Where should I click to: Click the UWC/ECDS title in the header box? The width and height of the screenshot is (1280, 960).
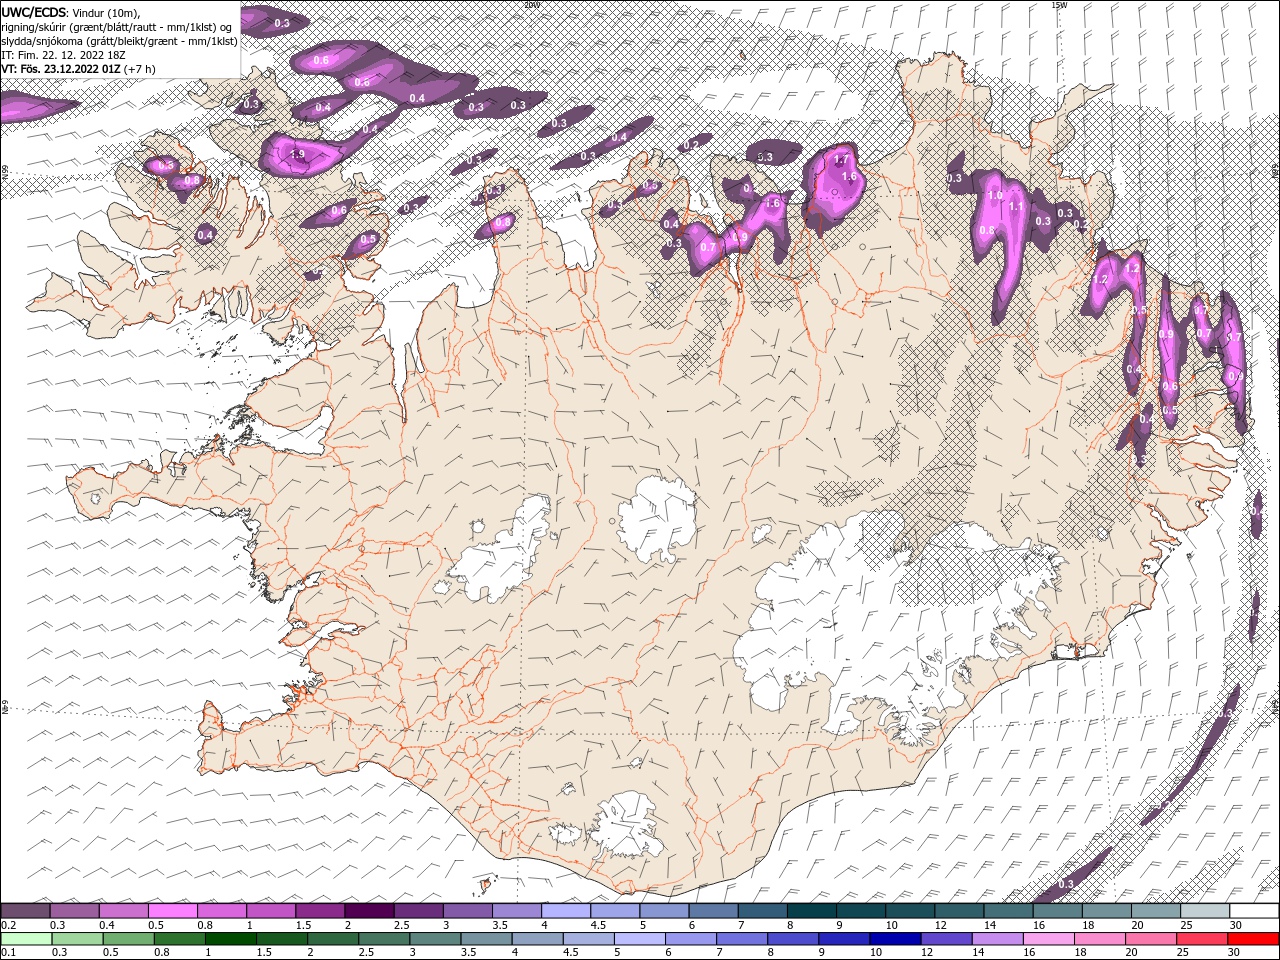tap(34, 11)
